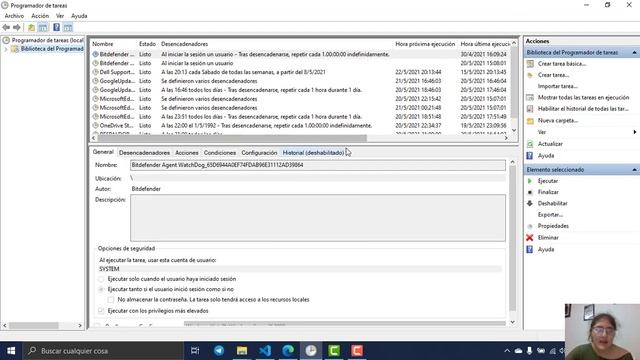
Task: Click the taskbar search box 'Buscar cualquier cosa'
Action: coord(104,351)
